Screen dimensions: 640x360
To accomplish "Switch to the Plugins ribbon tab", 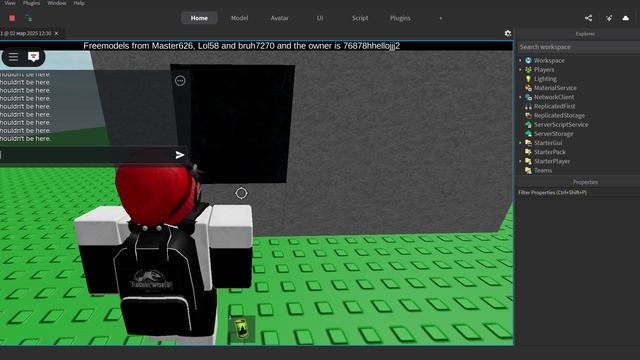I will 400,18.
